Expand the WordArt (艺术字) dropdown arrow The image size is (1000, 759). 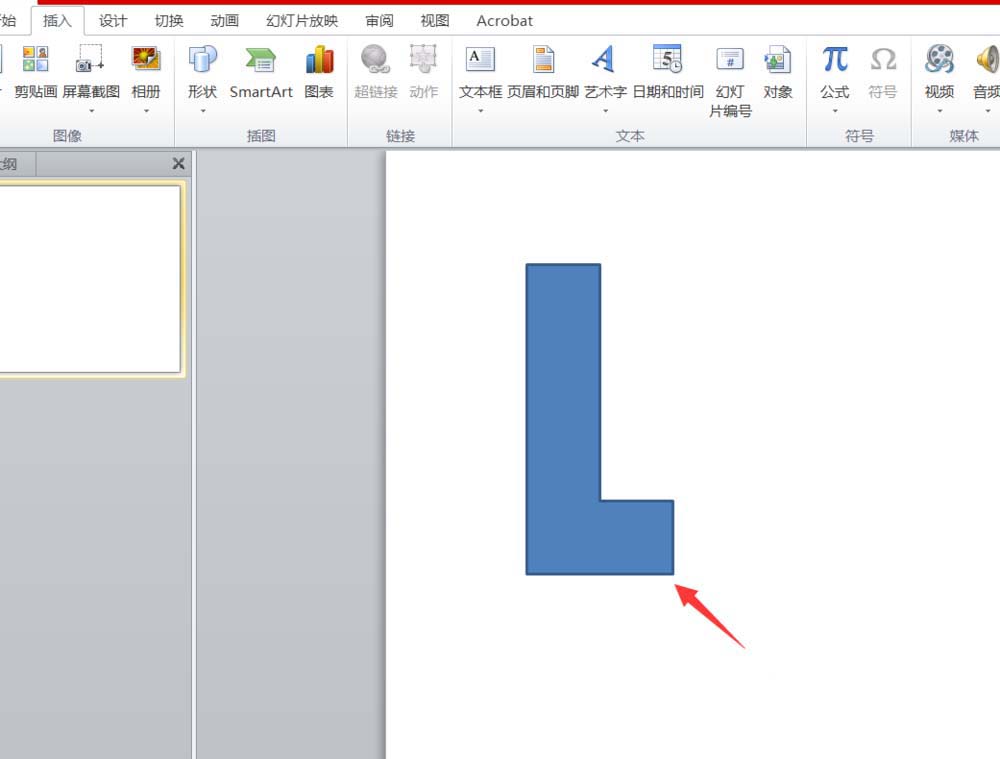click(x=605, y=111)
